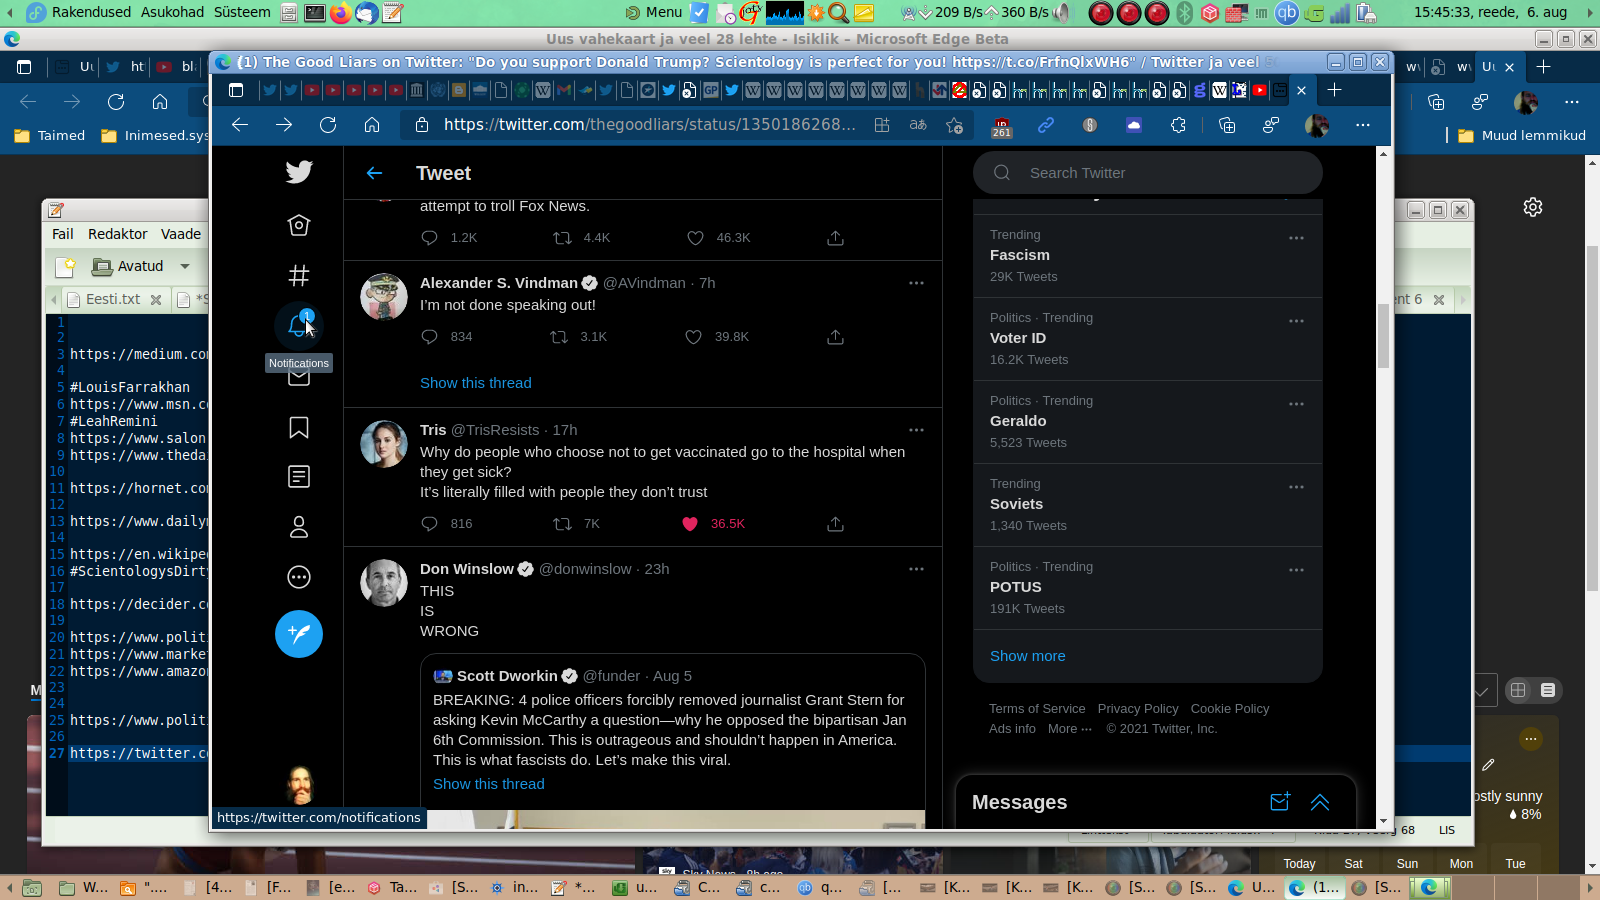This screenshot has width=1600, height=900.
Task: Go back with Tweet header arrow
Action: click(375, 173)
